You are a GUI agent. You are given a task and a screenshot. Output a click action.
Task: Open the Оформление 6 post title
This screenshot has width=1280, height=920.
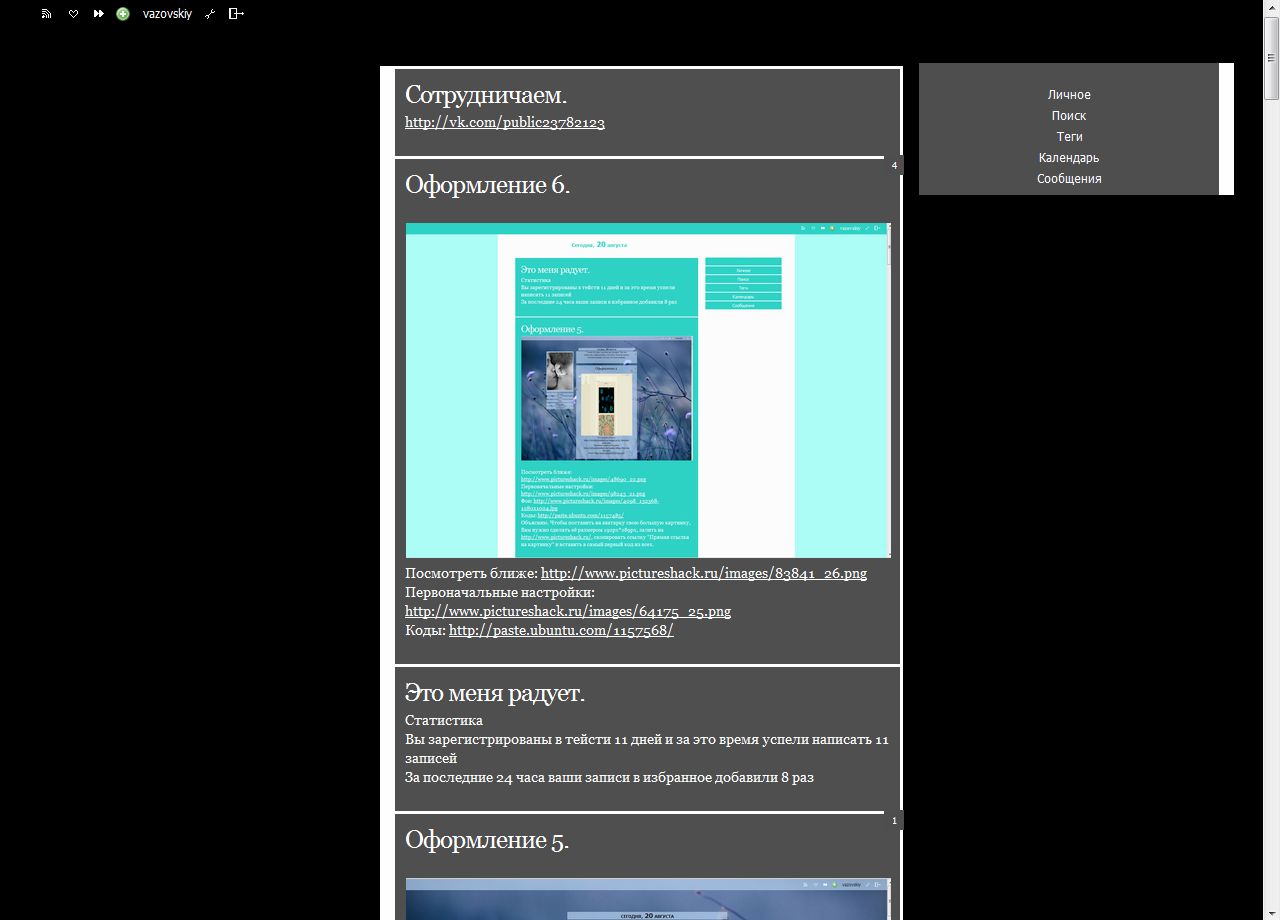click(x=488, y=185)
